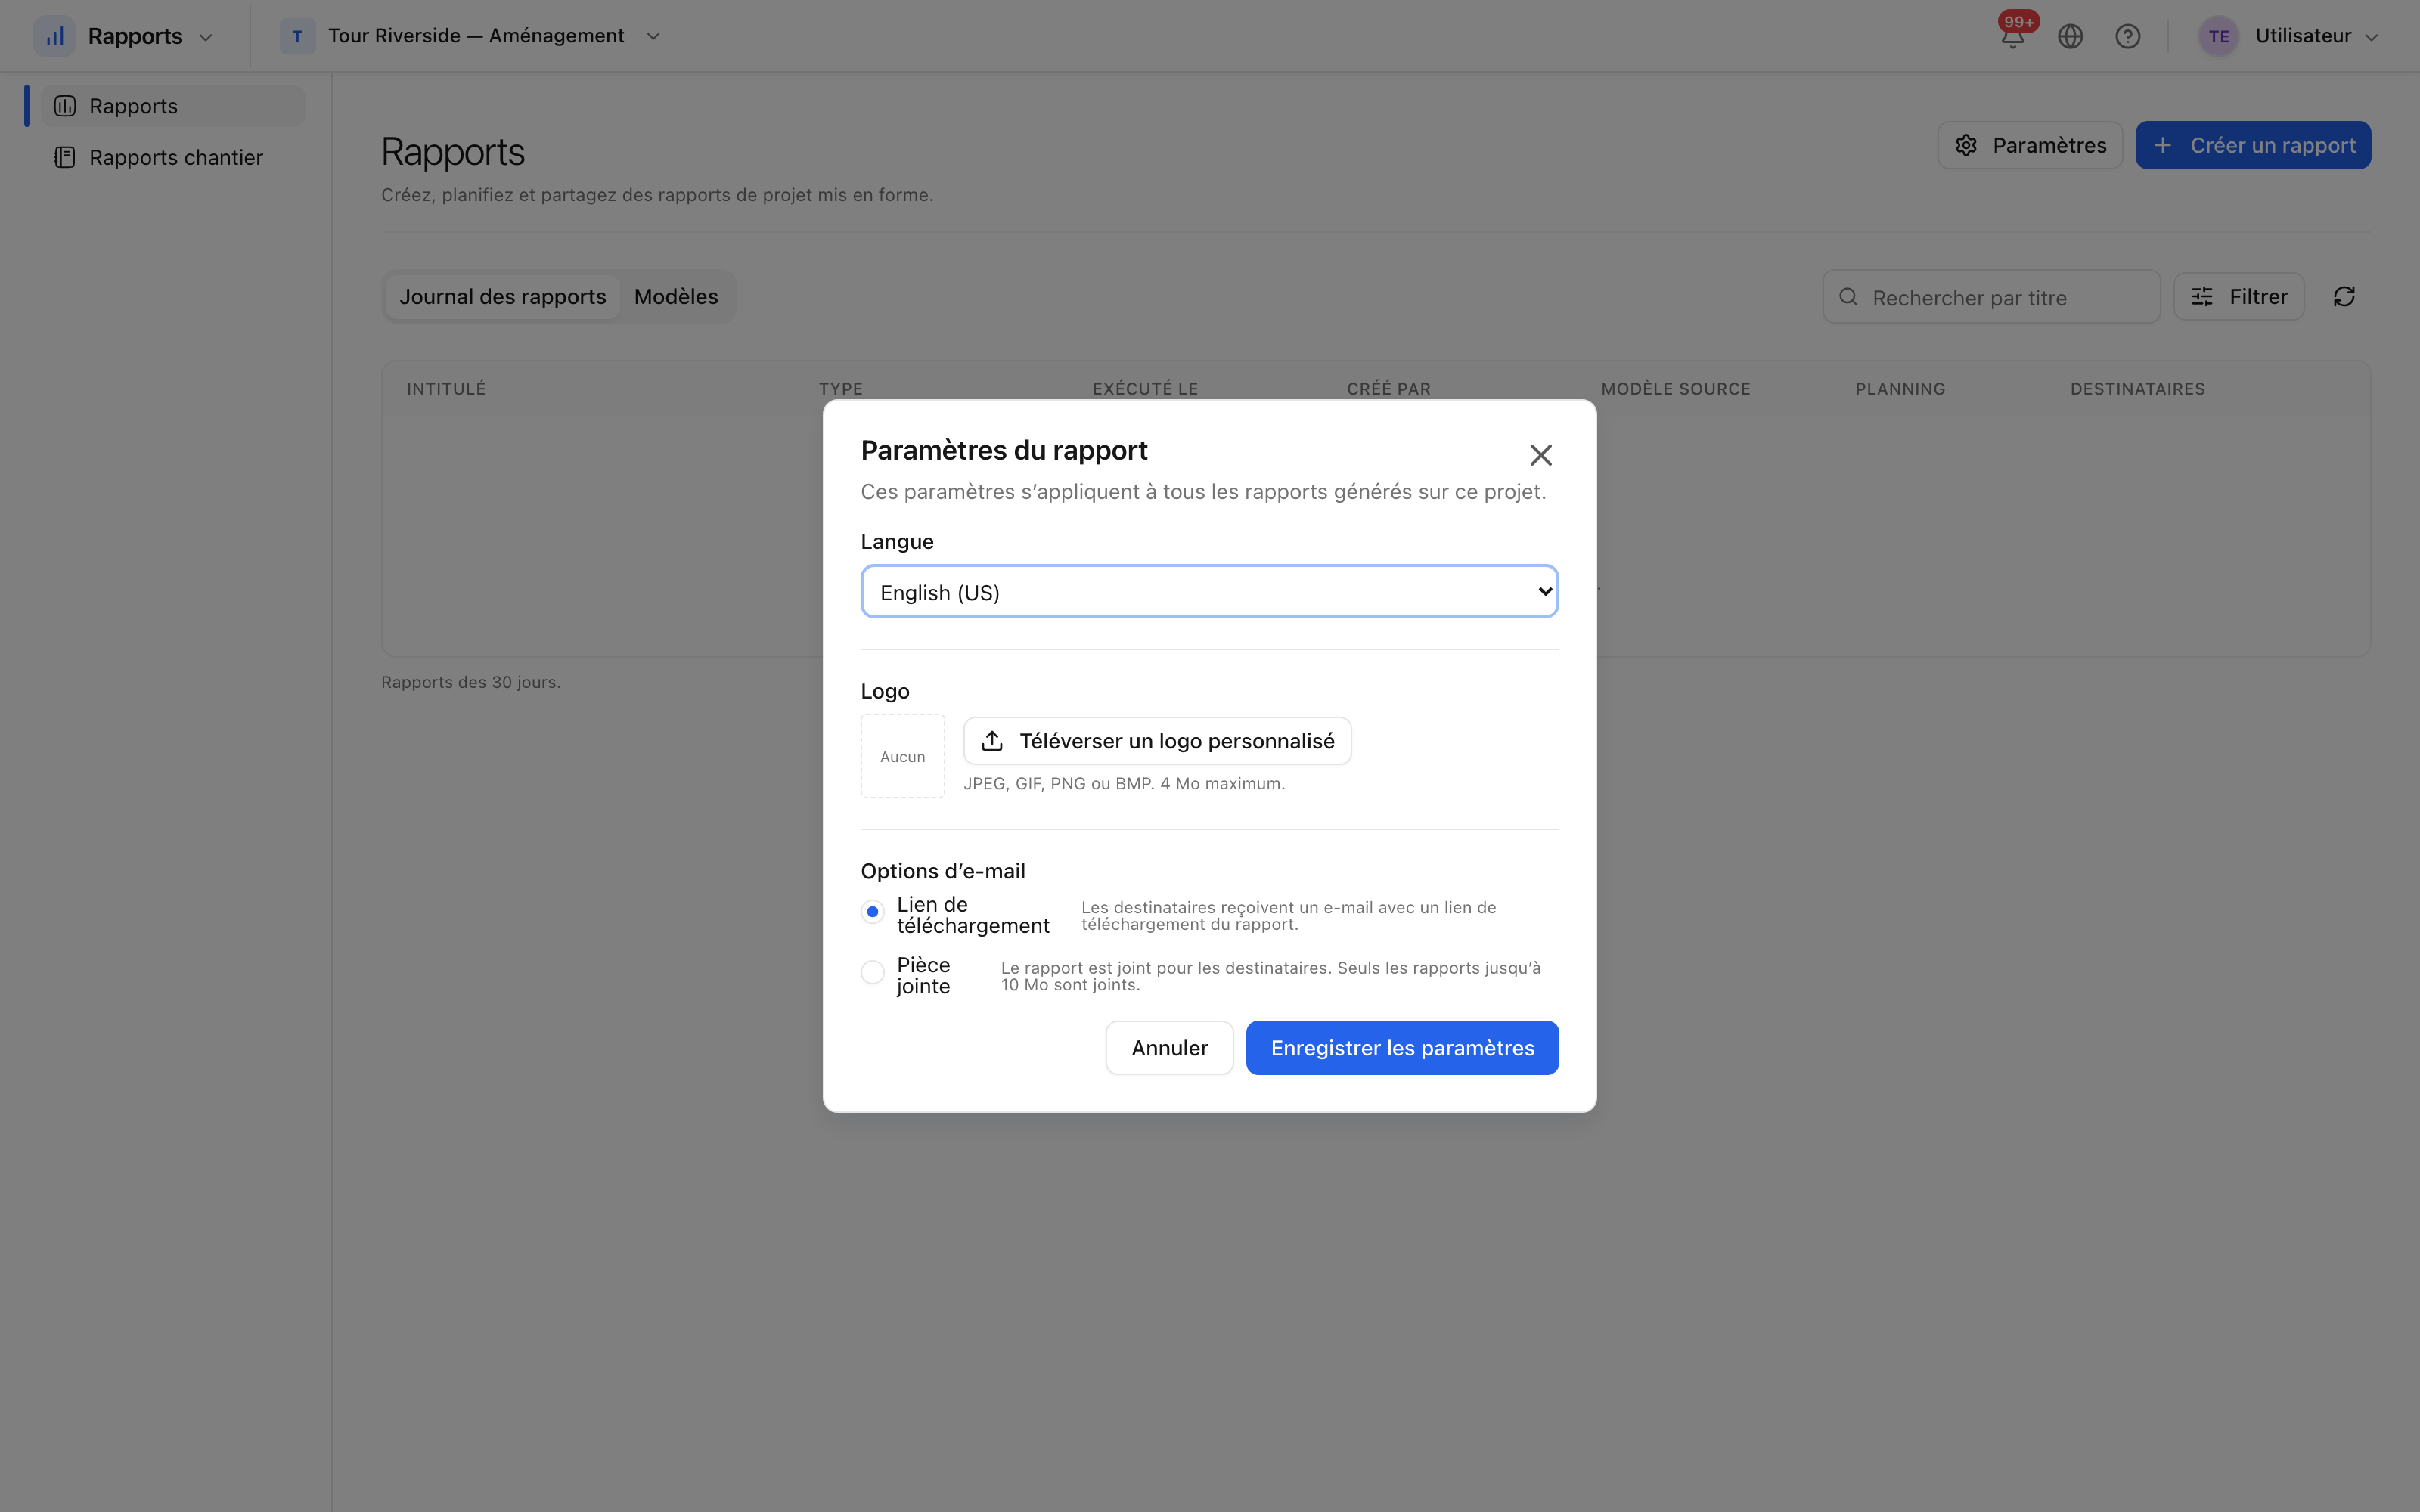The height and width of the screenshot is (1512, 2420).
Task: Expand the Utilisateur account menu
Action: click(2289, 37)
